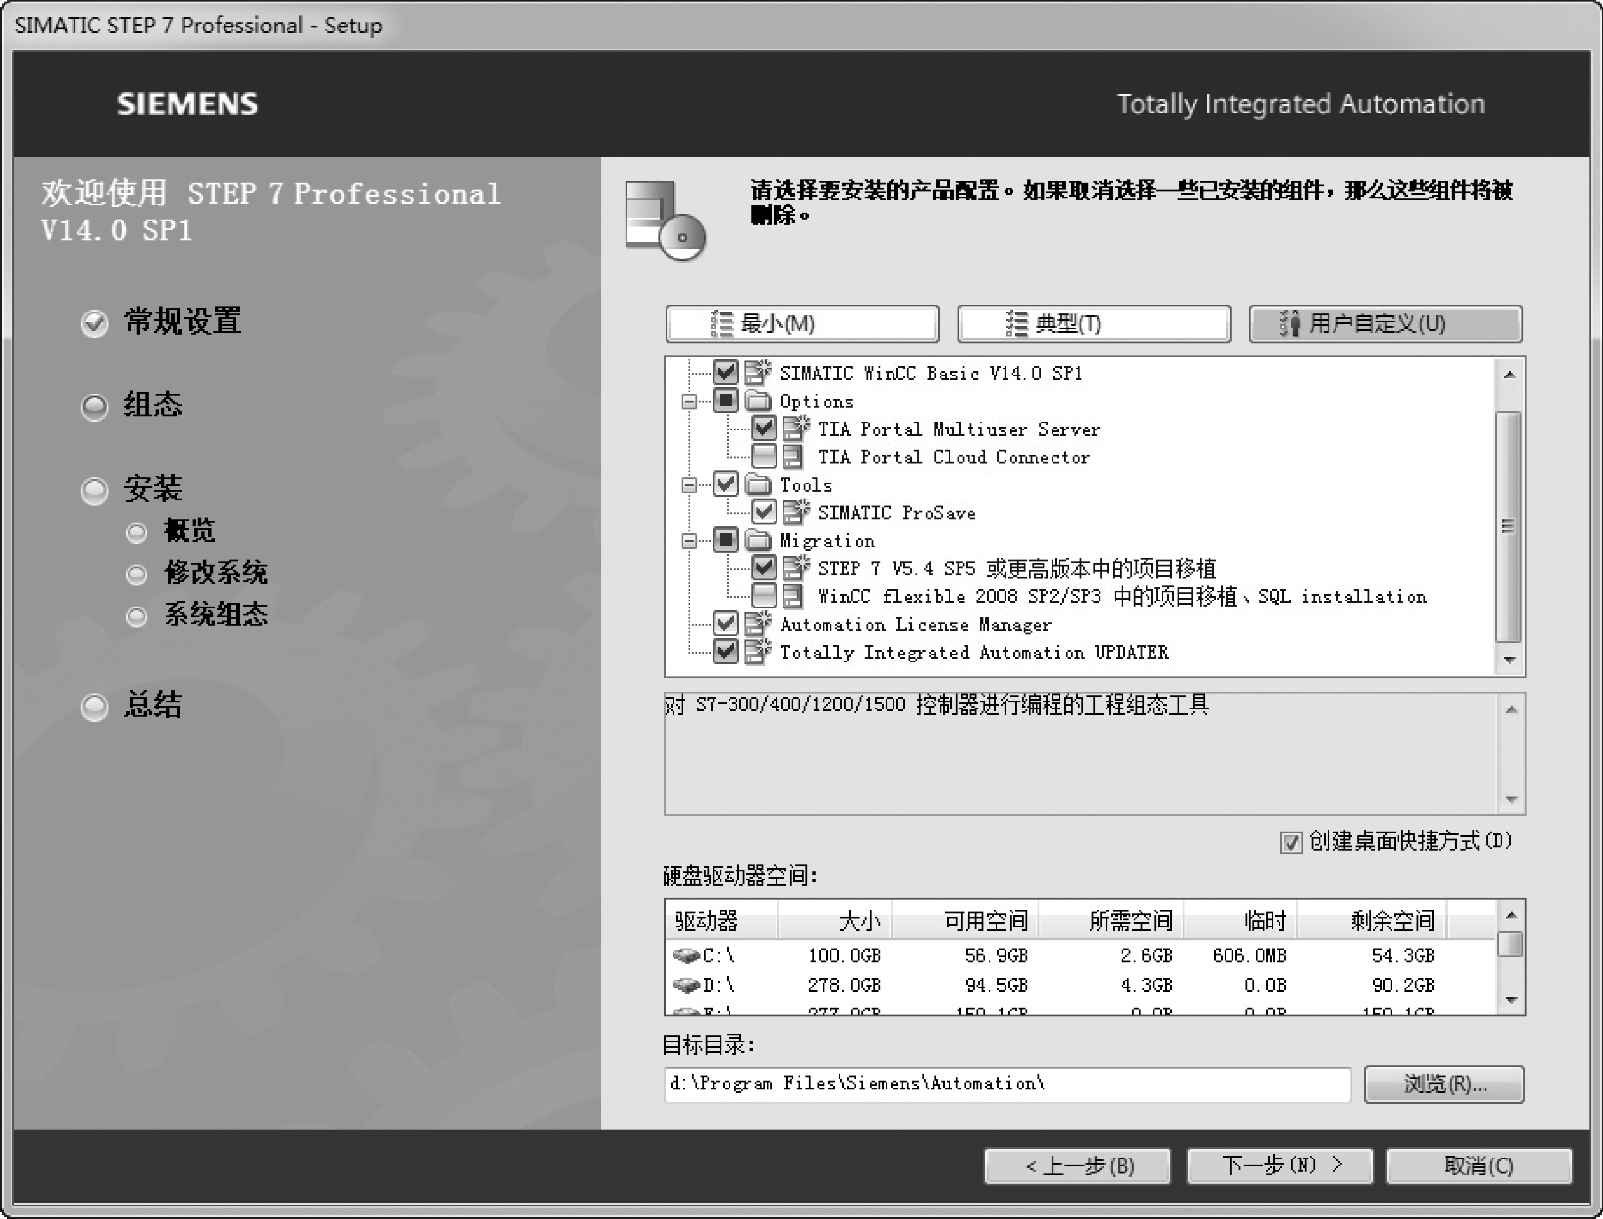Choose the 用户自定义(U) installation preset

[x=1386, y=324]
